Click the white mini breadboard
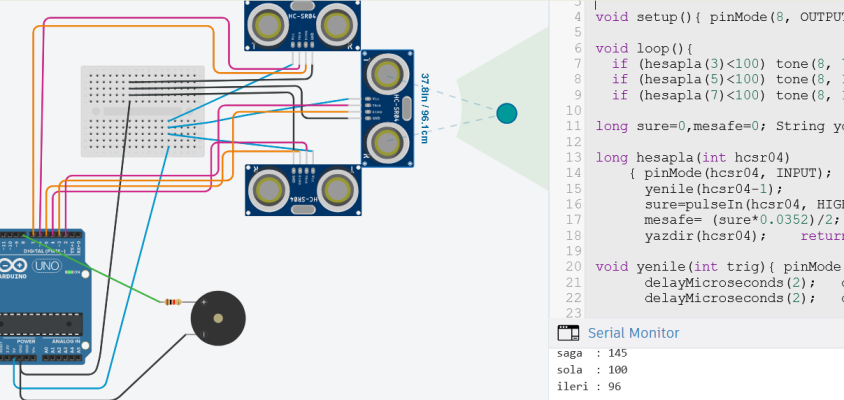This screenshot has height=400, width=844. 142,110
